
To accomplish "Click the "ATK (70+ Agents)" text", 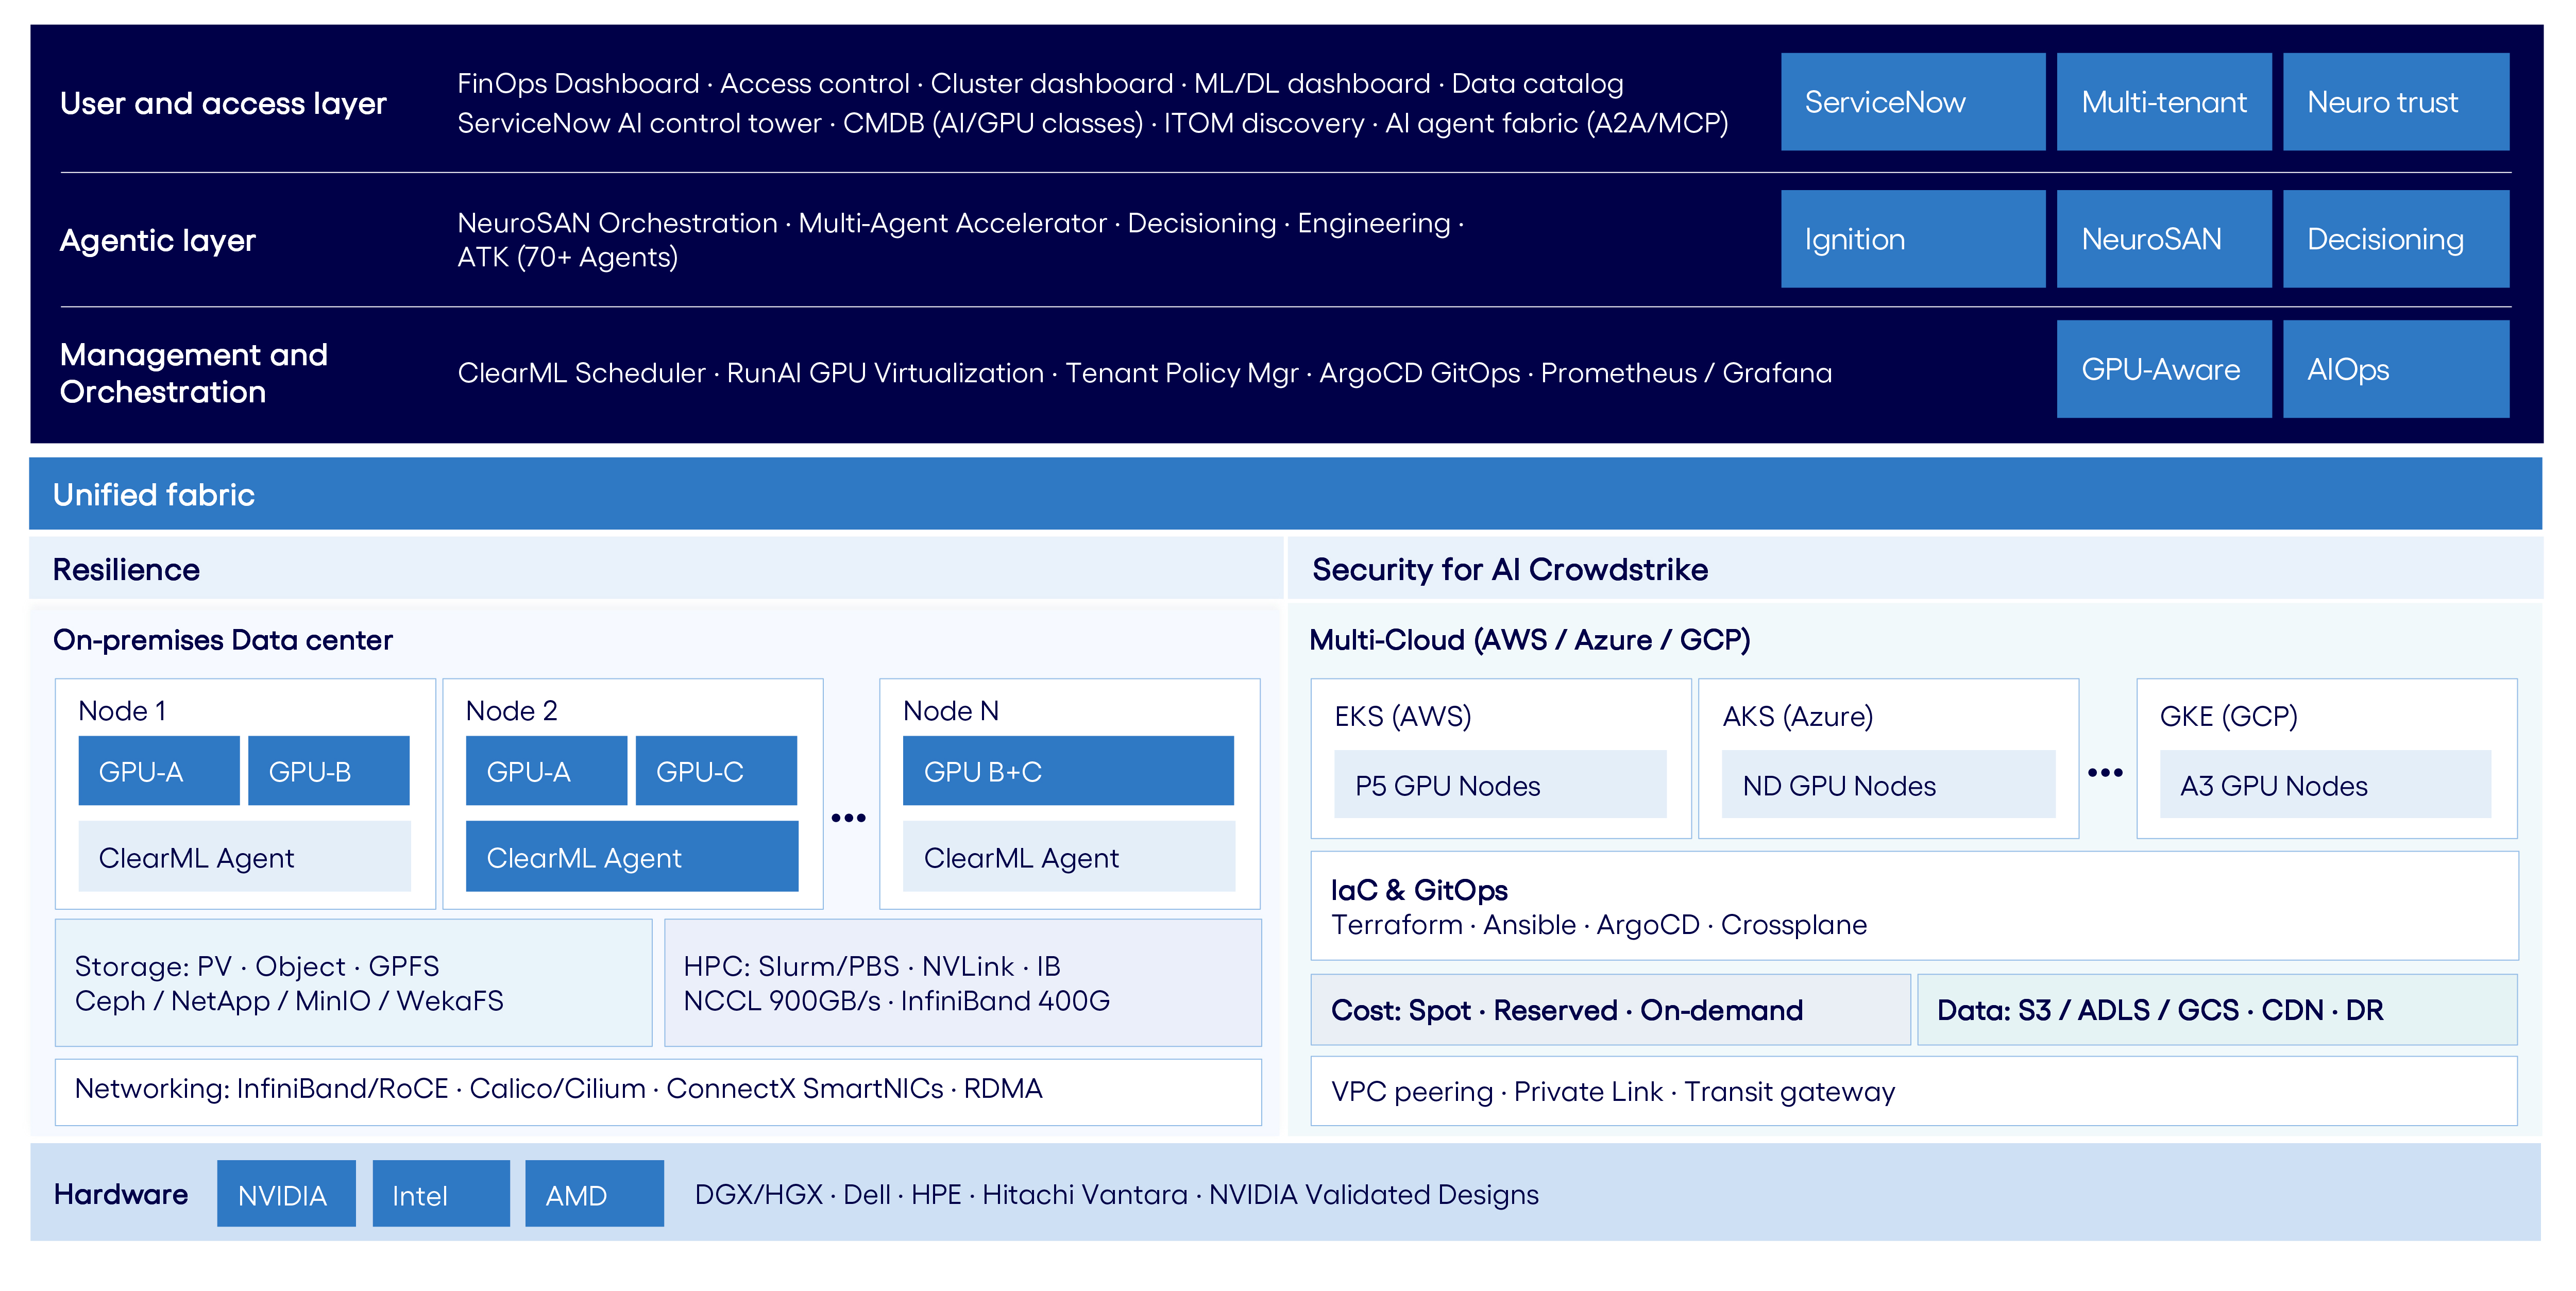I will 567,257.
